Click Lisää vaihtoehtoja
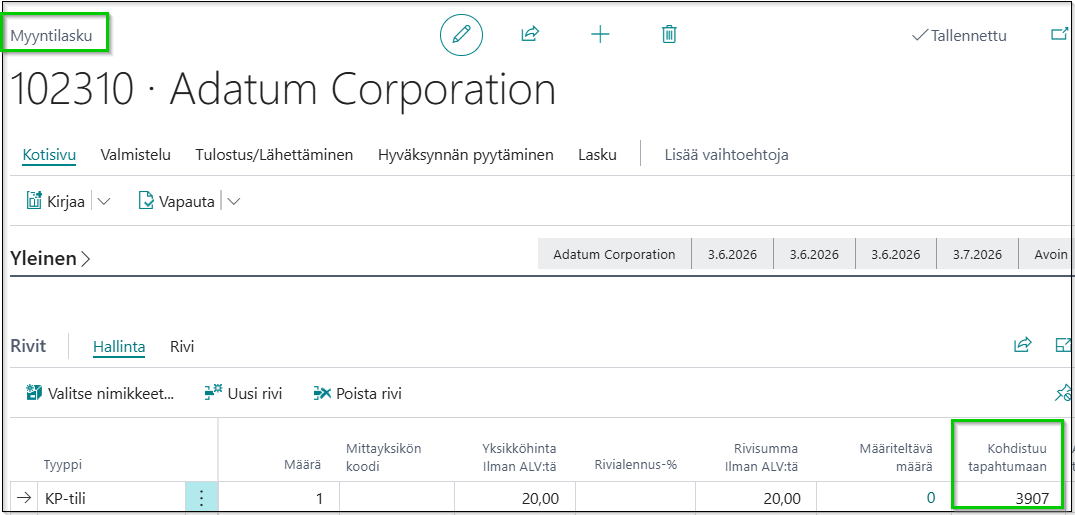Viewport: 1075px width, 515px height. click(727, 154)
